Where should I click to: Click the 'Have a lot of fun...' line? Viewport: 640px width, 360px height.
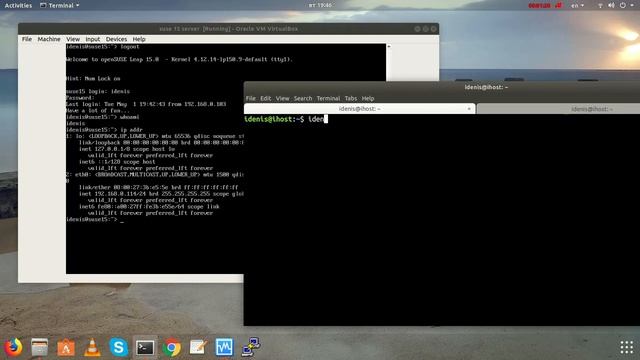point(98,111)
